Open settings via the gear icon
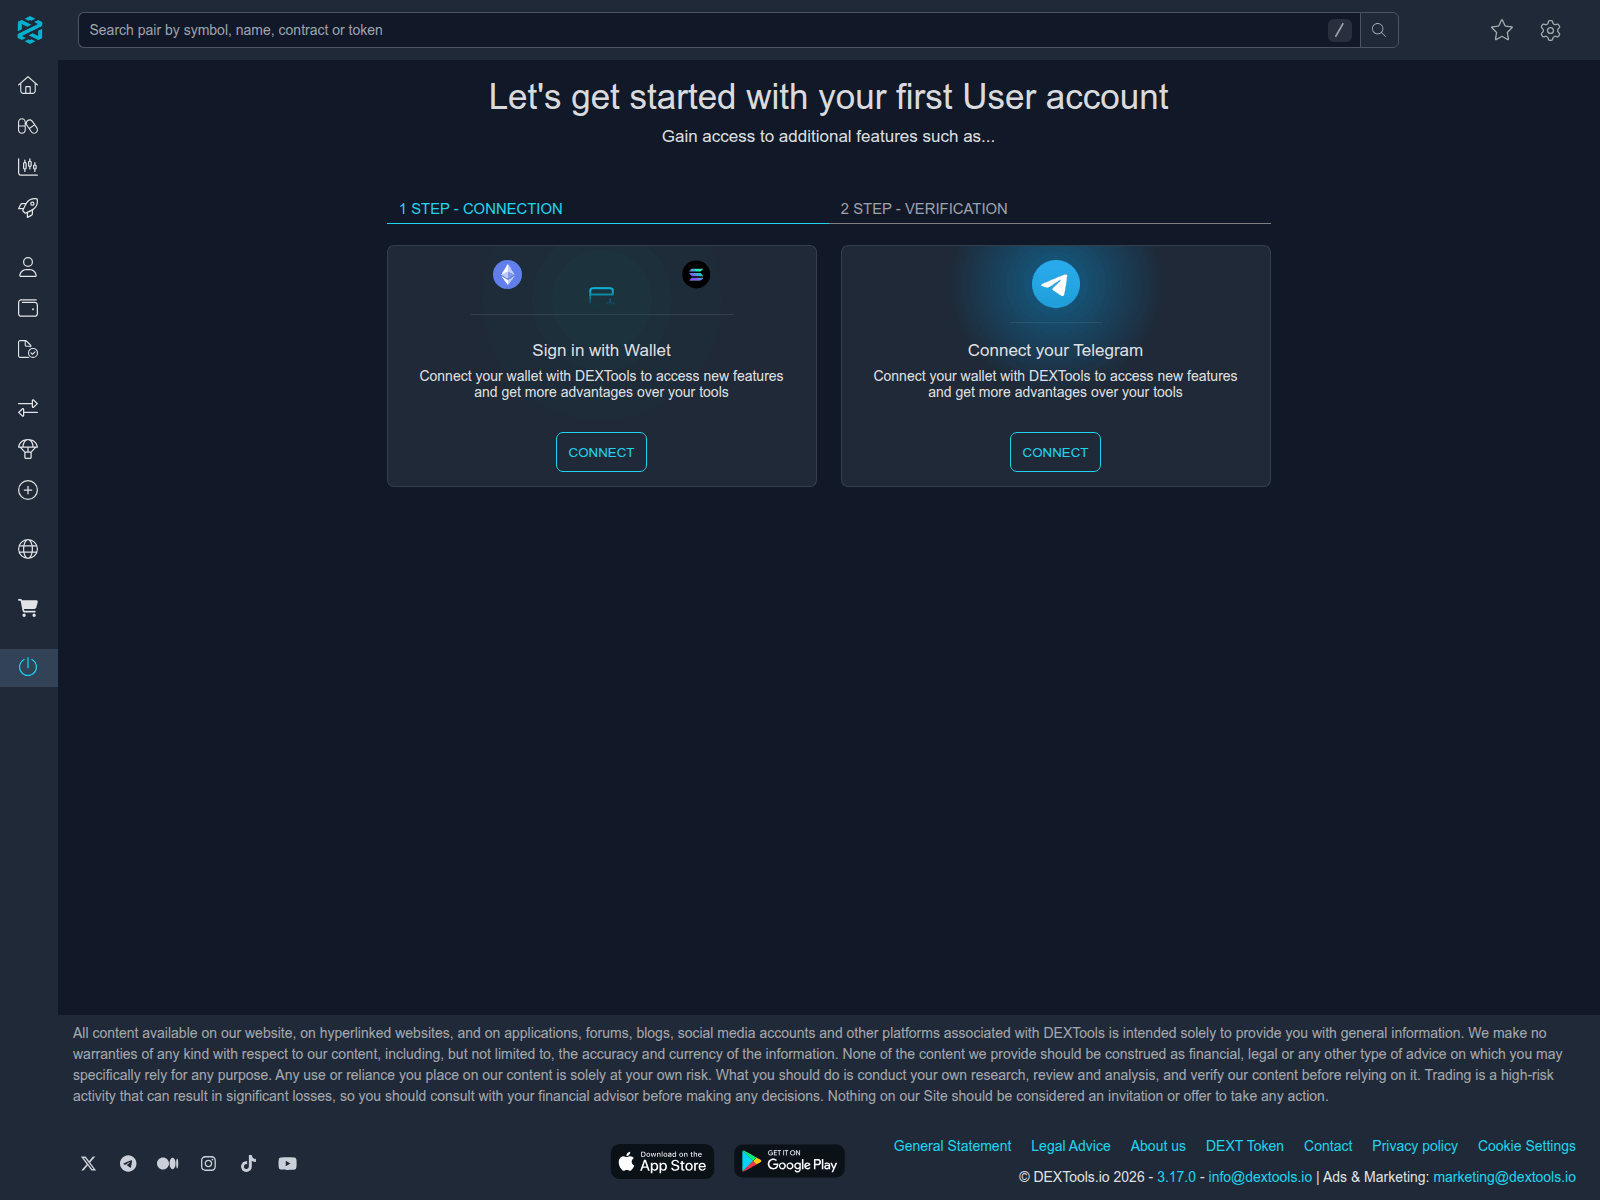 pos(1551,30)
